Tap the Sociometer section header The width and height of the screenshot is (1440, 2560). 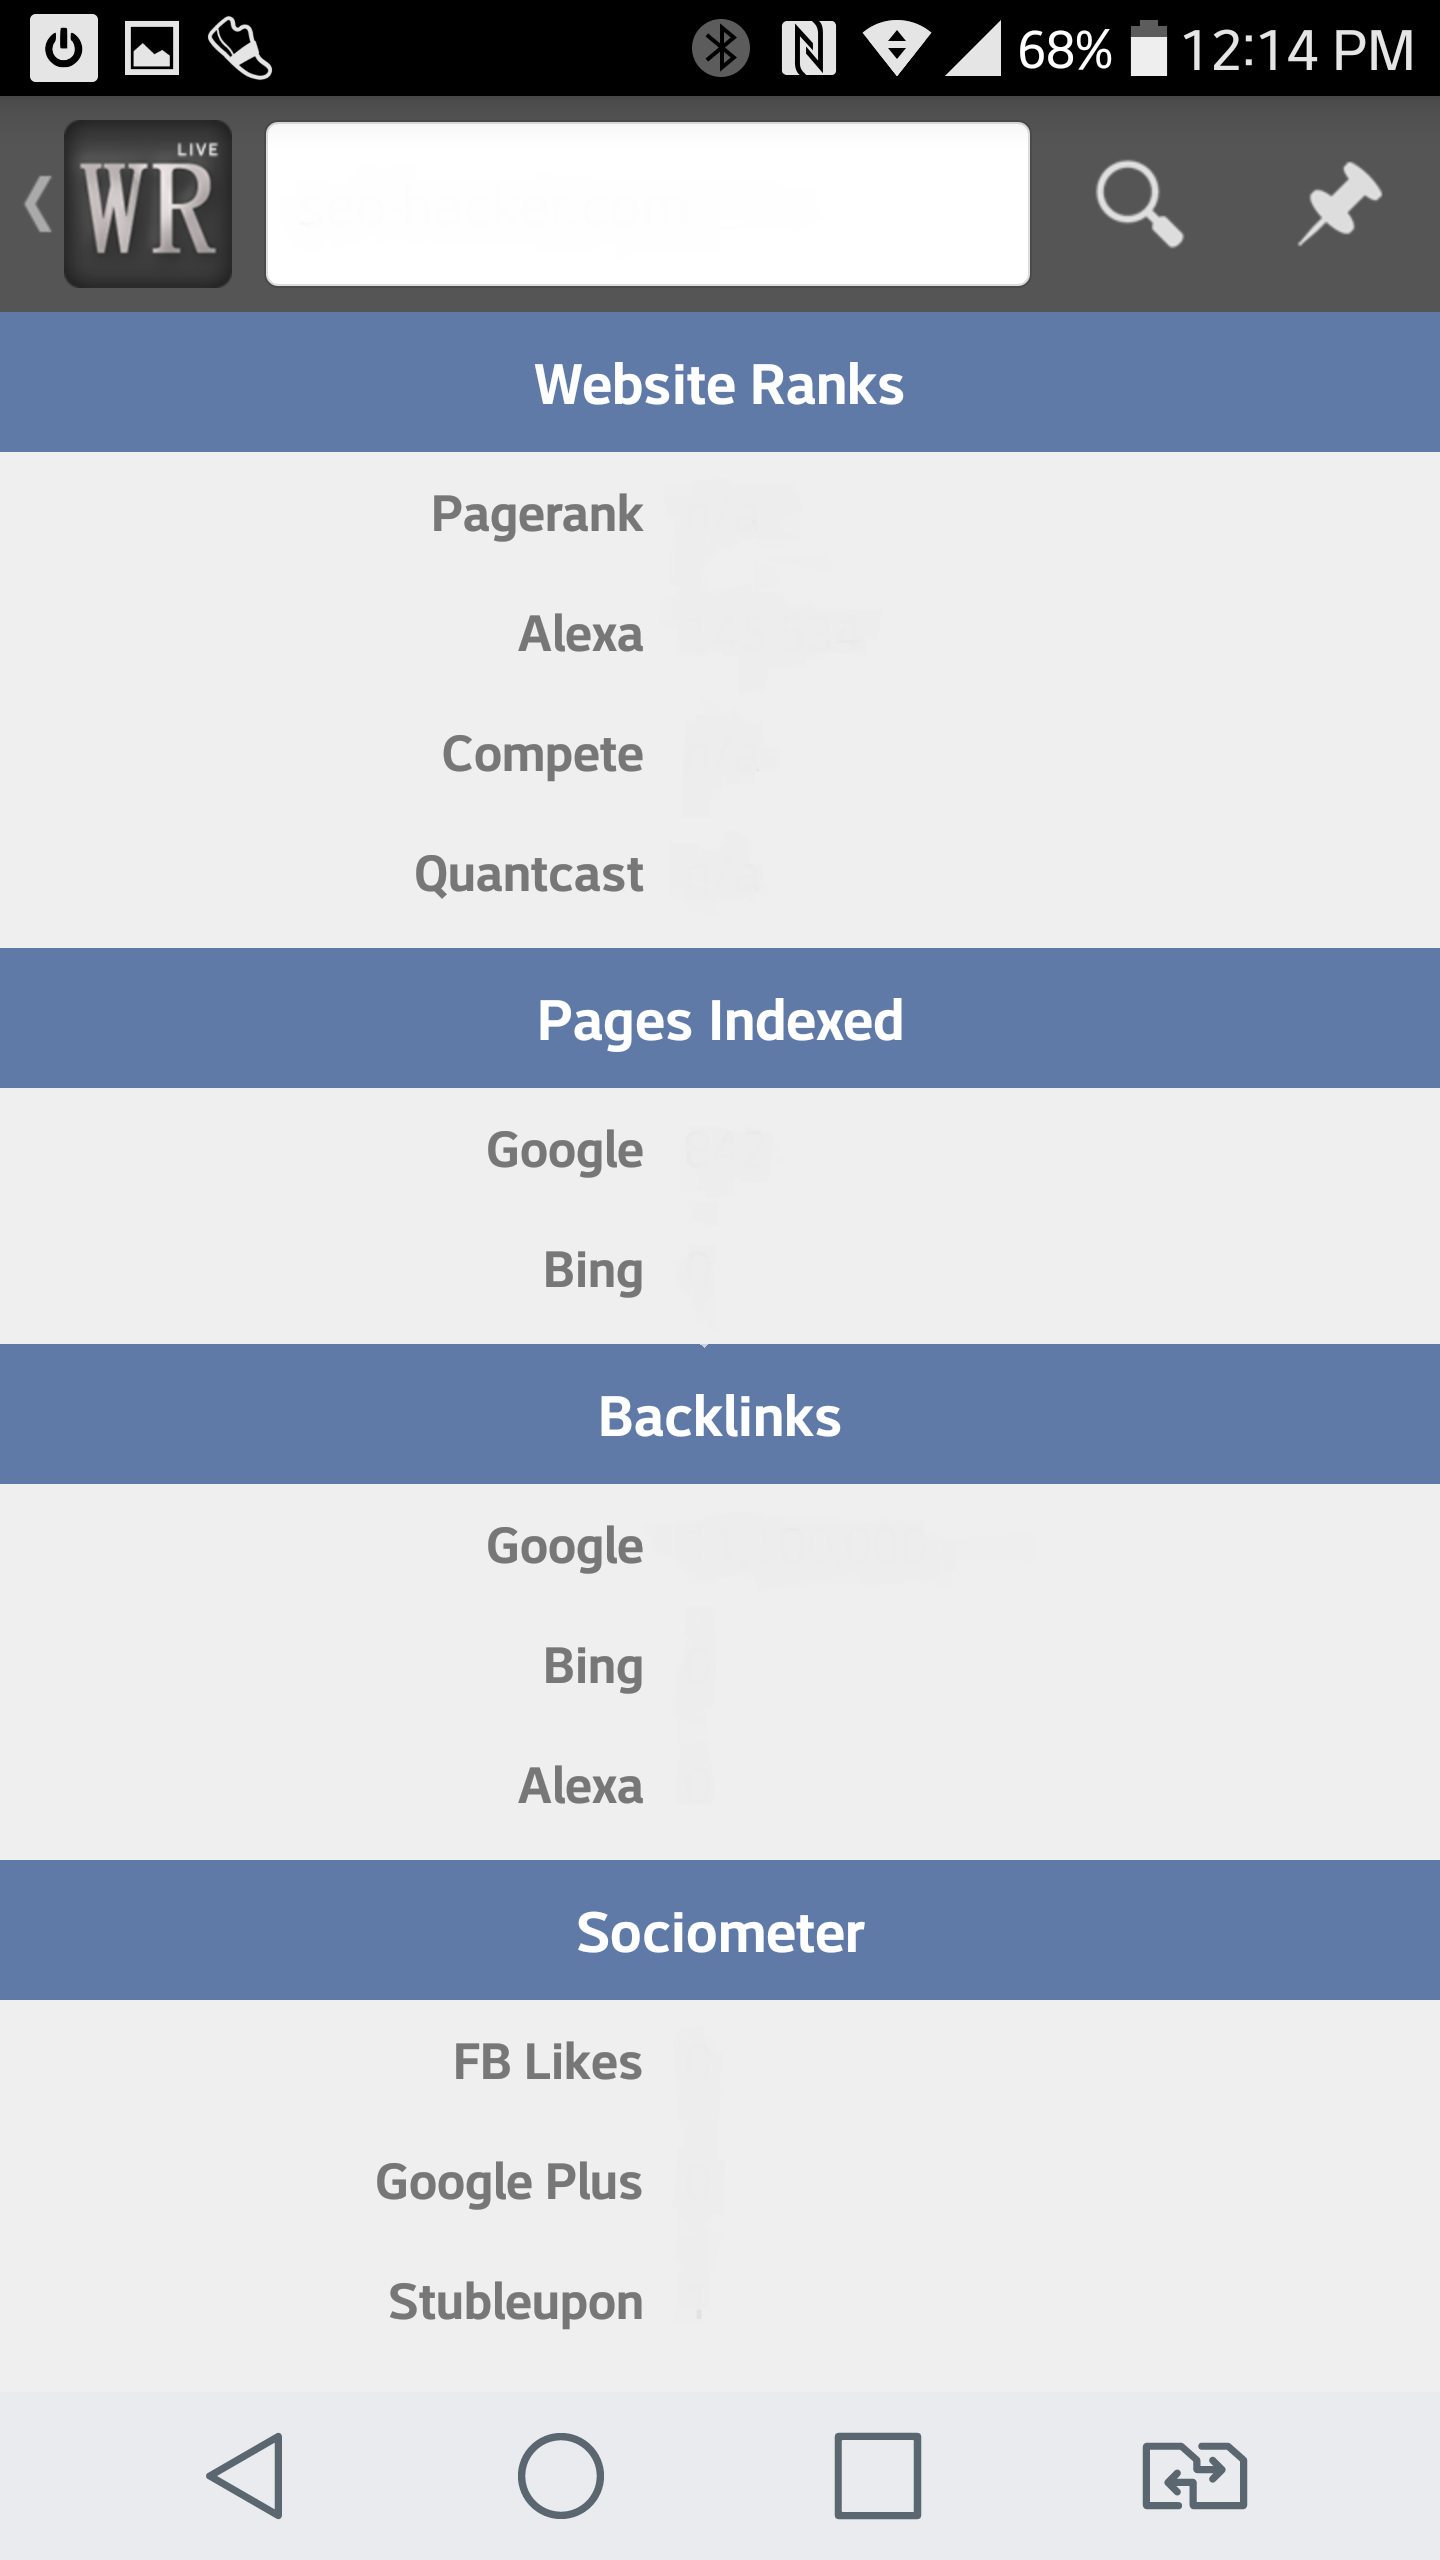[720, 1932]
